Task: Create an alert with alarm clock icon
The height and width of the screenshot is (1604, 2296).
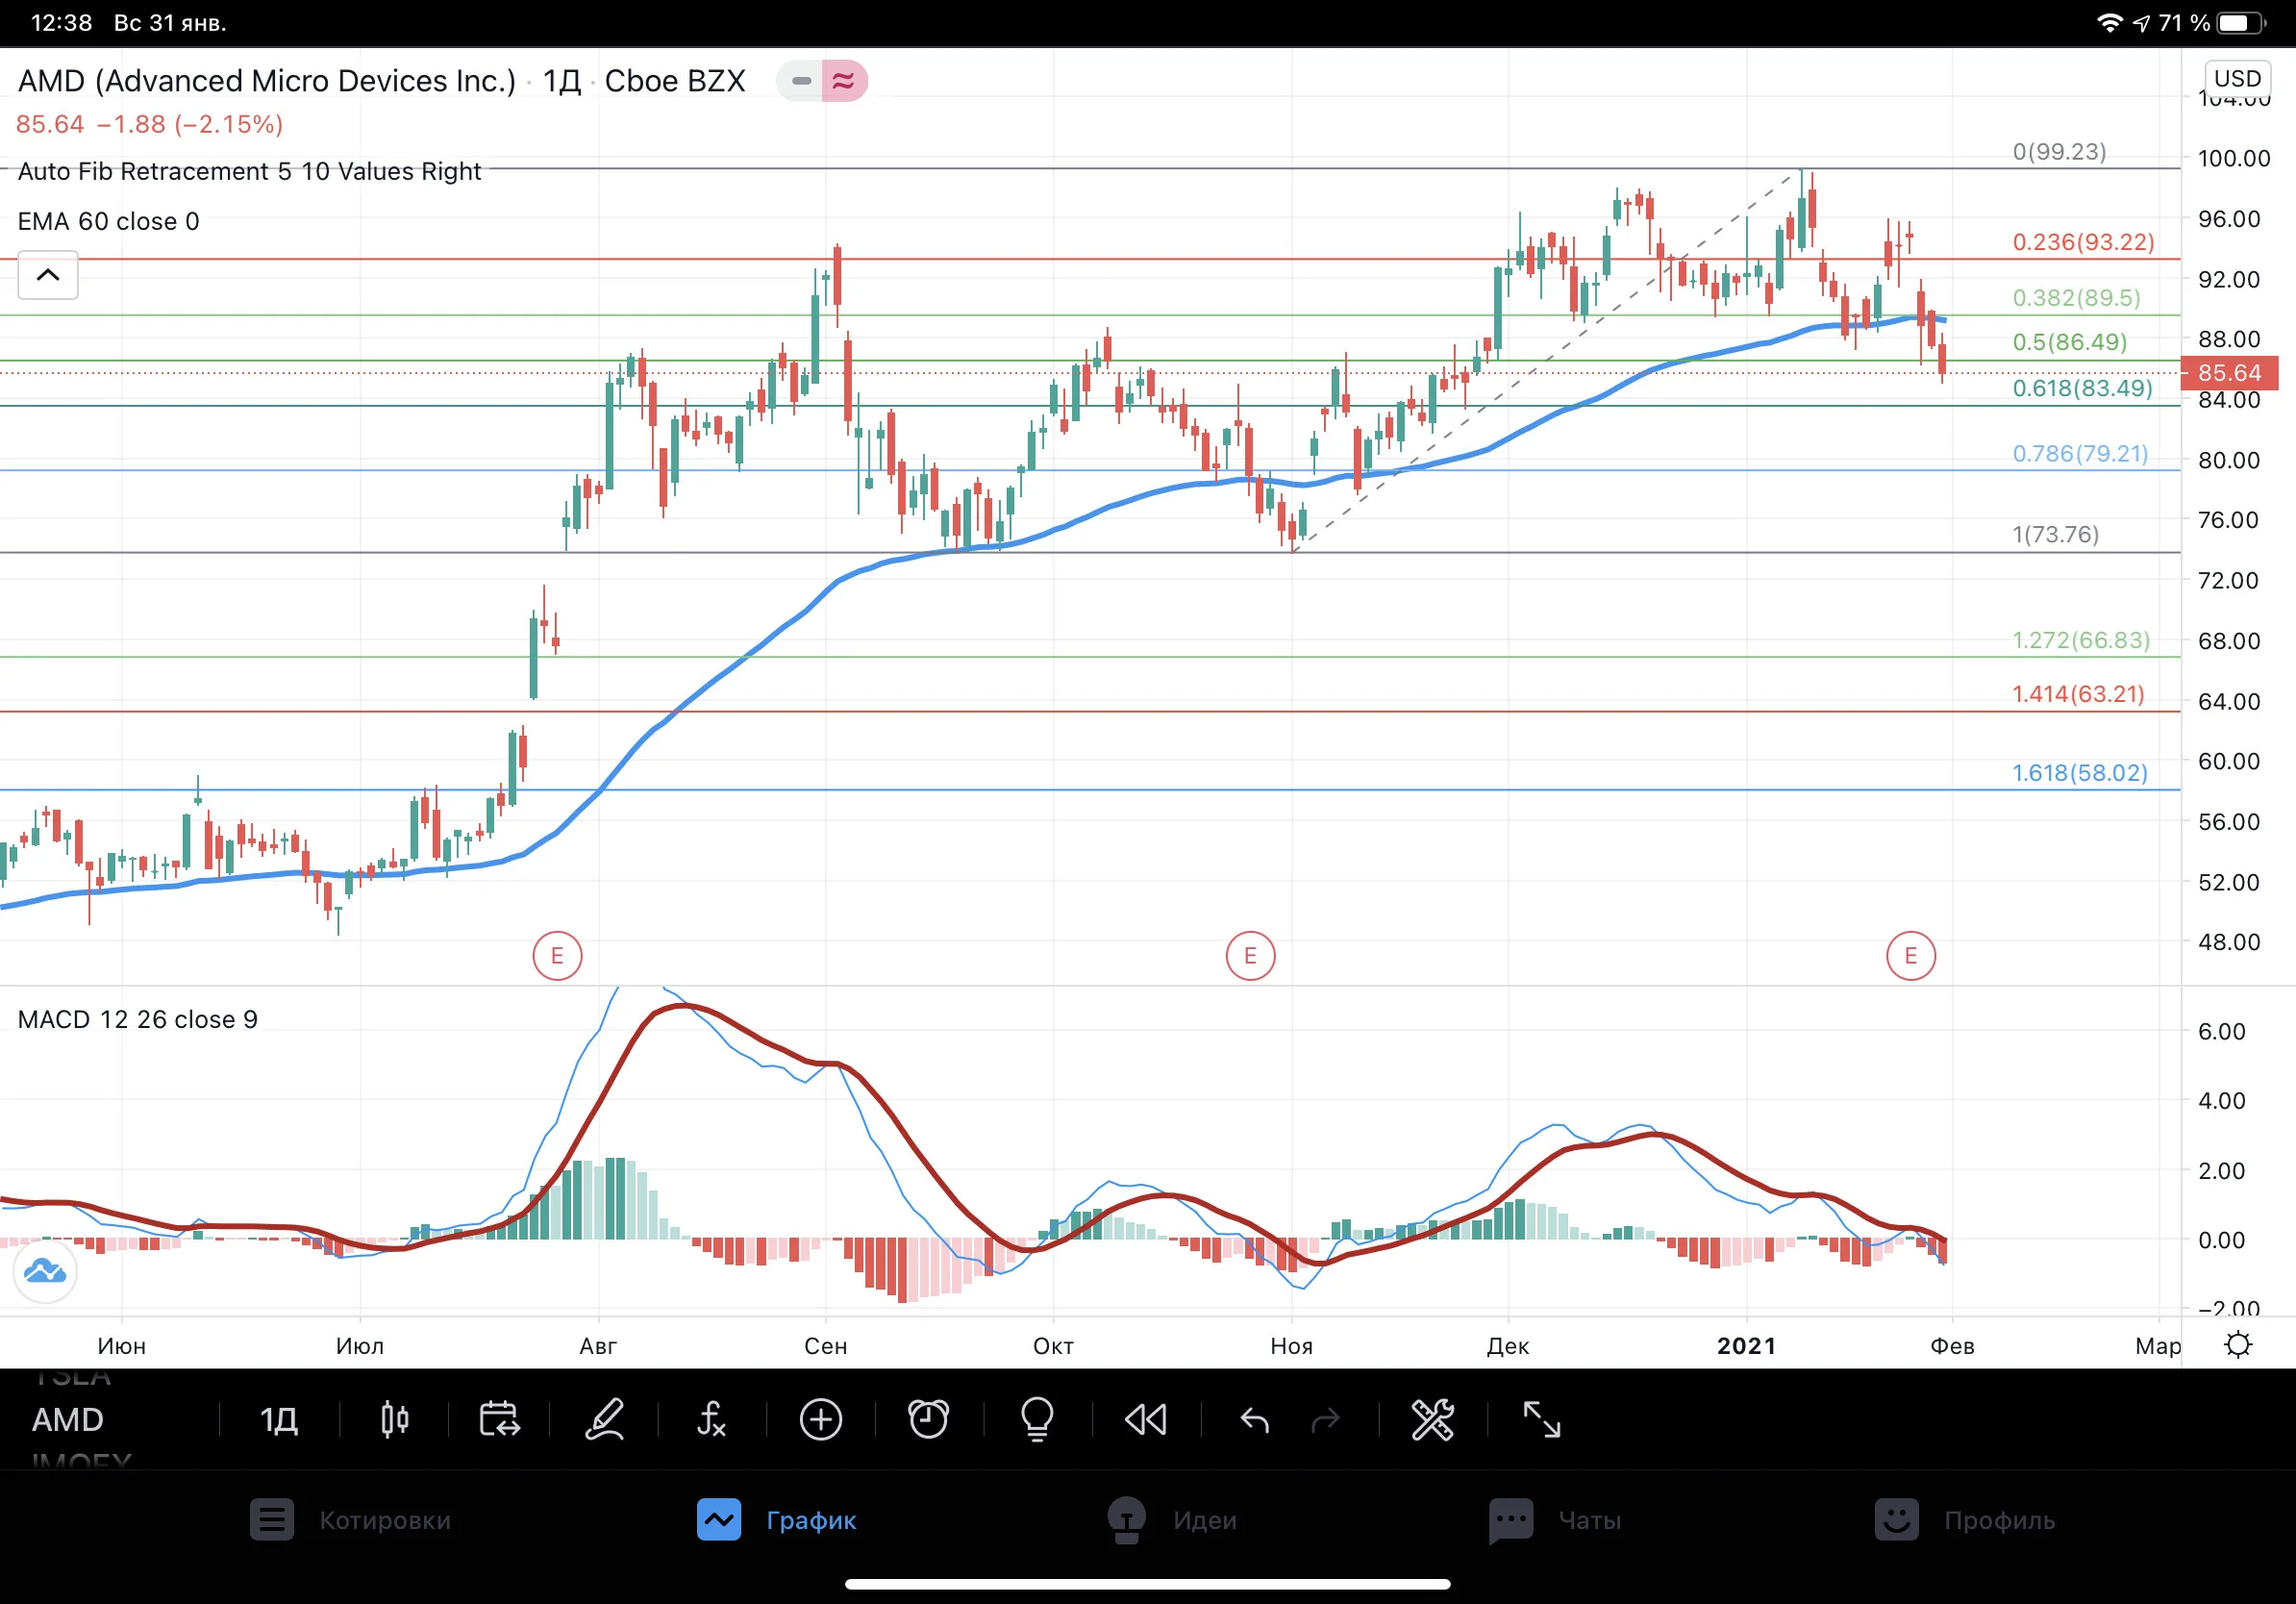Action: (928, 1419)
